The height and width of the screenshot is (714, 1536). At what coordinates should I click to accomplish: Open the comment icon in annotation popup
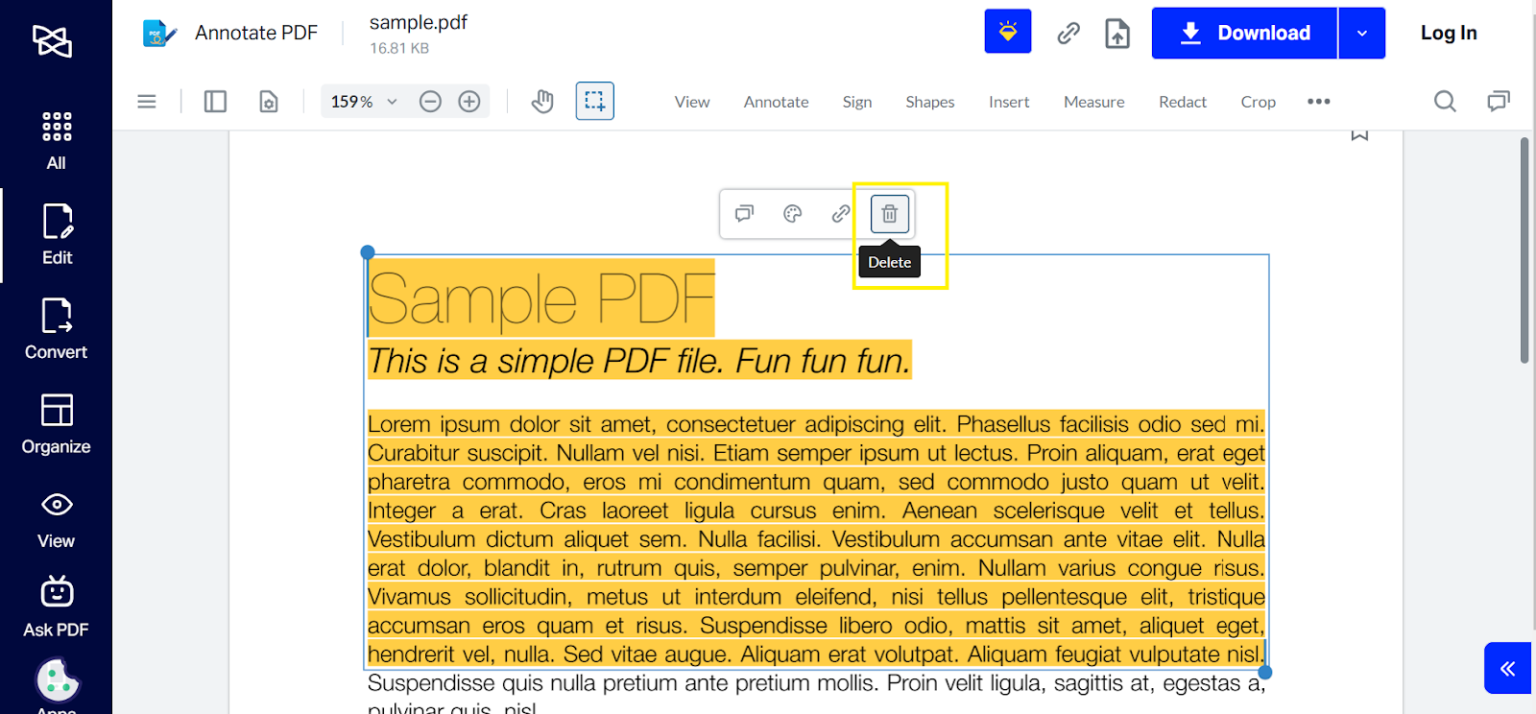click(x=744, y=213)
